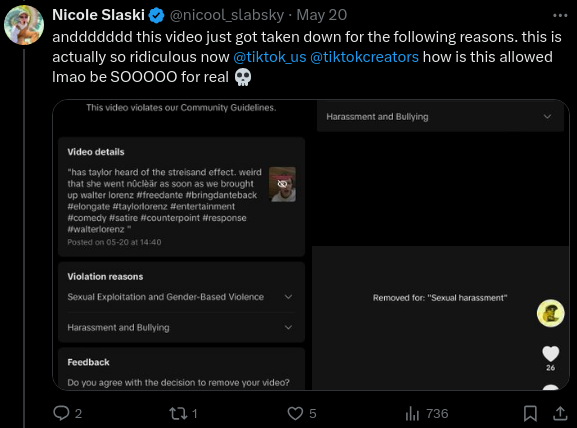Click the @nicool_slabsky handle
577x428 pixels.
[227, 15]
